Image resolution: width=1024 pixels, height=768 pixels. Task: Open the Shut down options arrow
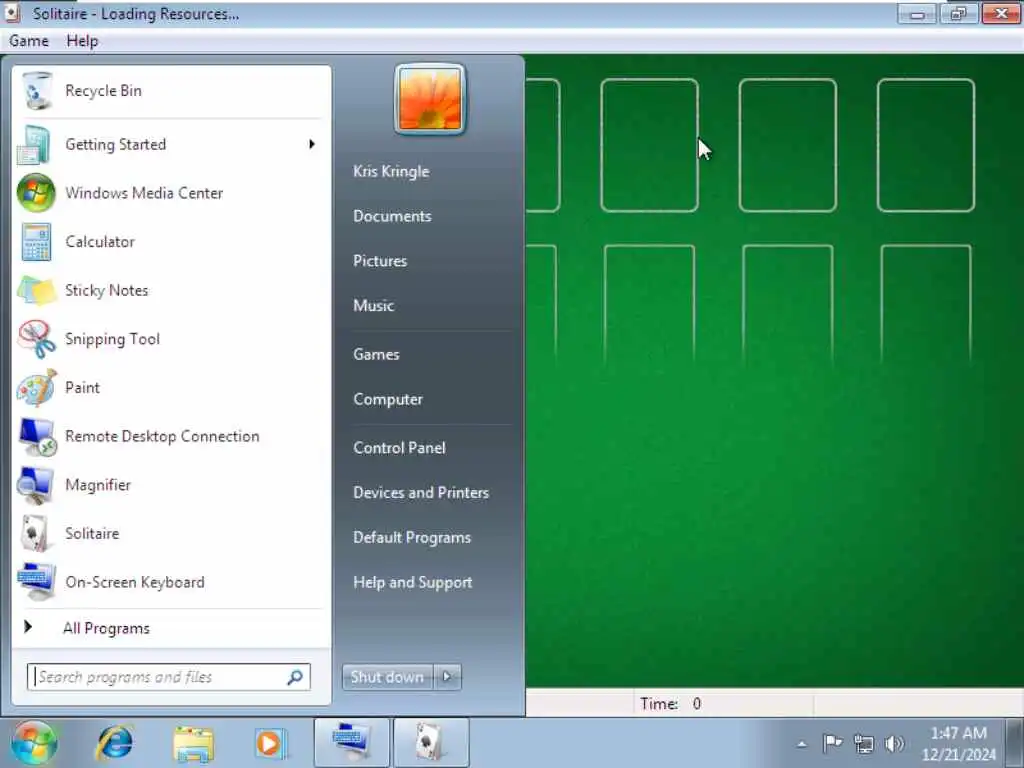(x=447, y=677)
